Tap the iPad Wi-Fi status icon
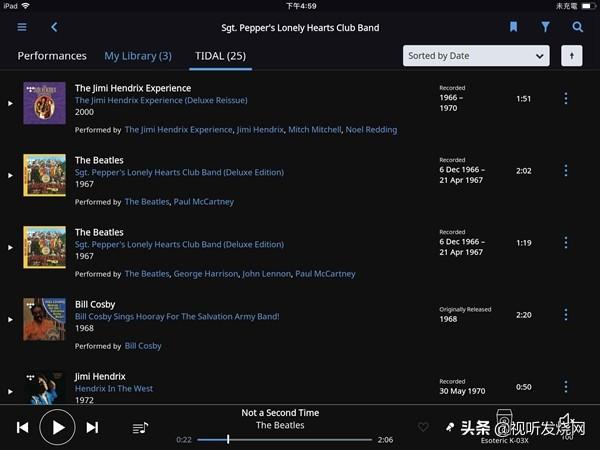 pos(26,6)
